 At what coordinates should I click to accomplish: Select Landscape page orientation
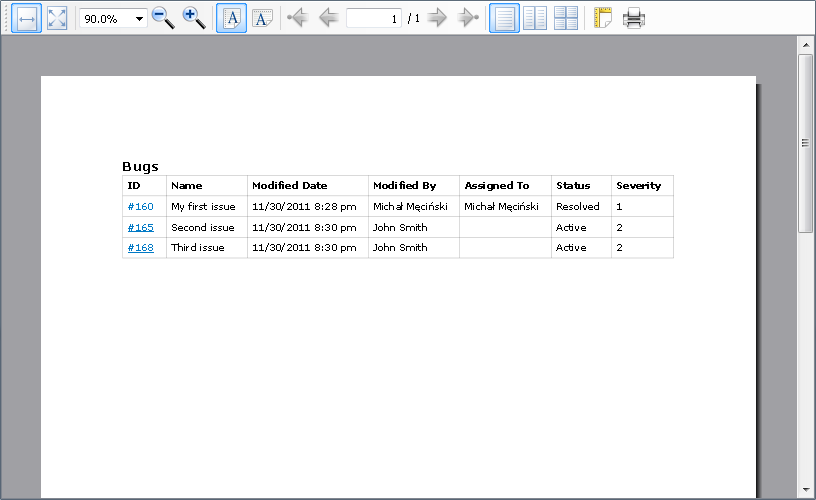tap(262, 18)
